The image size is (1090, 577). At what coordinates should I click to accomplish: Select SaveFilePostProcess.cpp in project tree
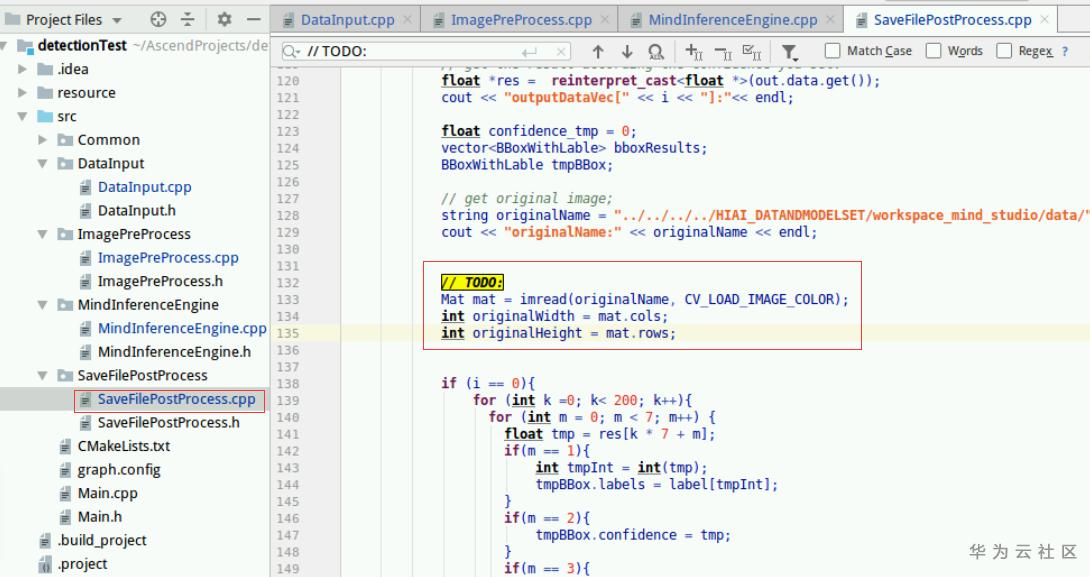(x=176, y=399)
